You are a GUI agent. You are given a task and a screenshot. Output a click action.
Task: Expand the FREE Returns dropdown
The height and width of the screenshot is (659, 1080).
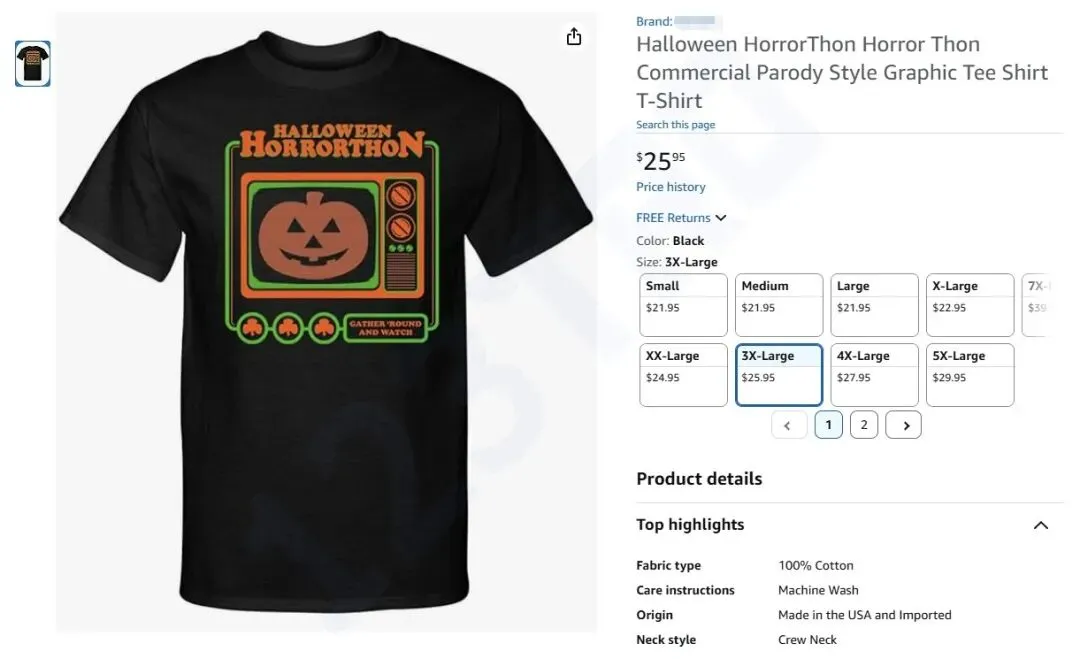coord(681,218)
